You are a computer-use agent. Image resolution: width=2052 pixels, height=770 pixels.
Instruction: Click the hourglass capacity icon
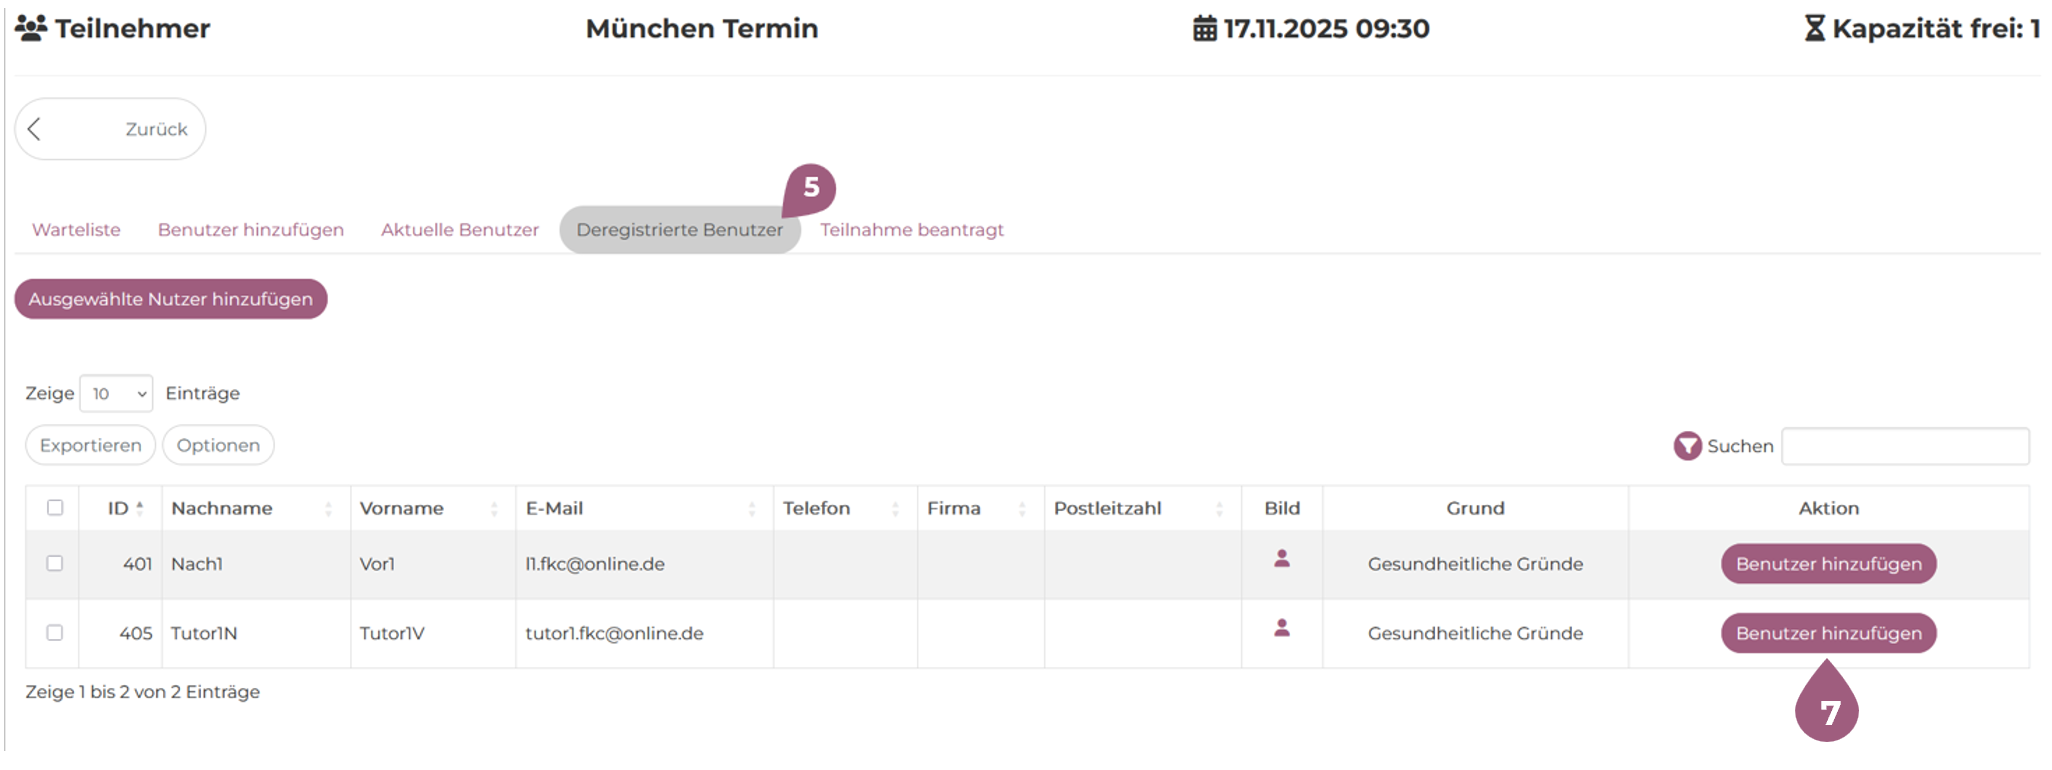click(1814, 29)
